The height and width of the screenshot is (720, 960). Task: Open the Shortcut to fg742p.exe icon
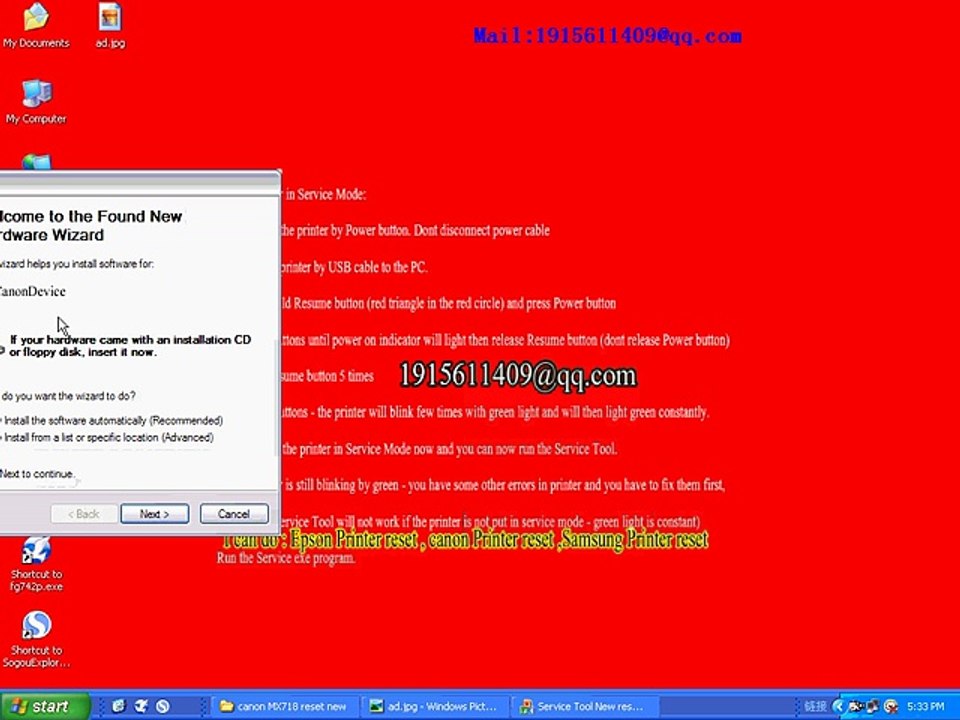[36, 564]
